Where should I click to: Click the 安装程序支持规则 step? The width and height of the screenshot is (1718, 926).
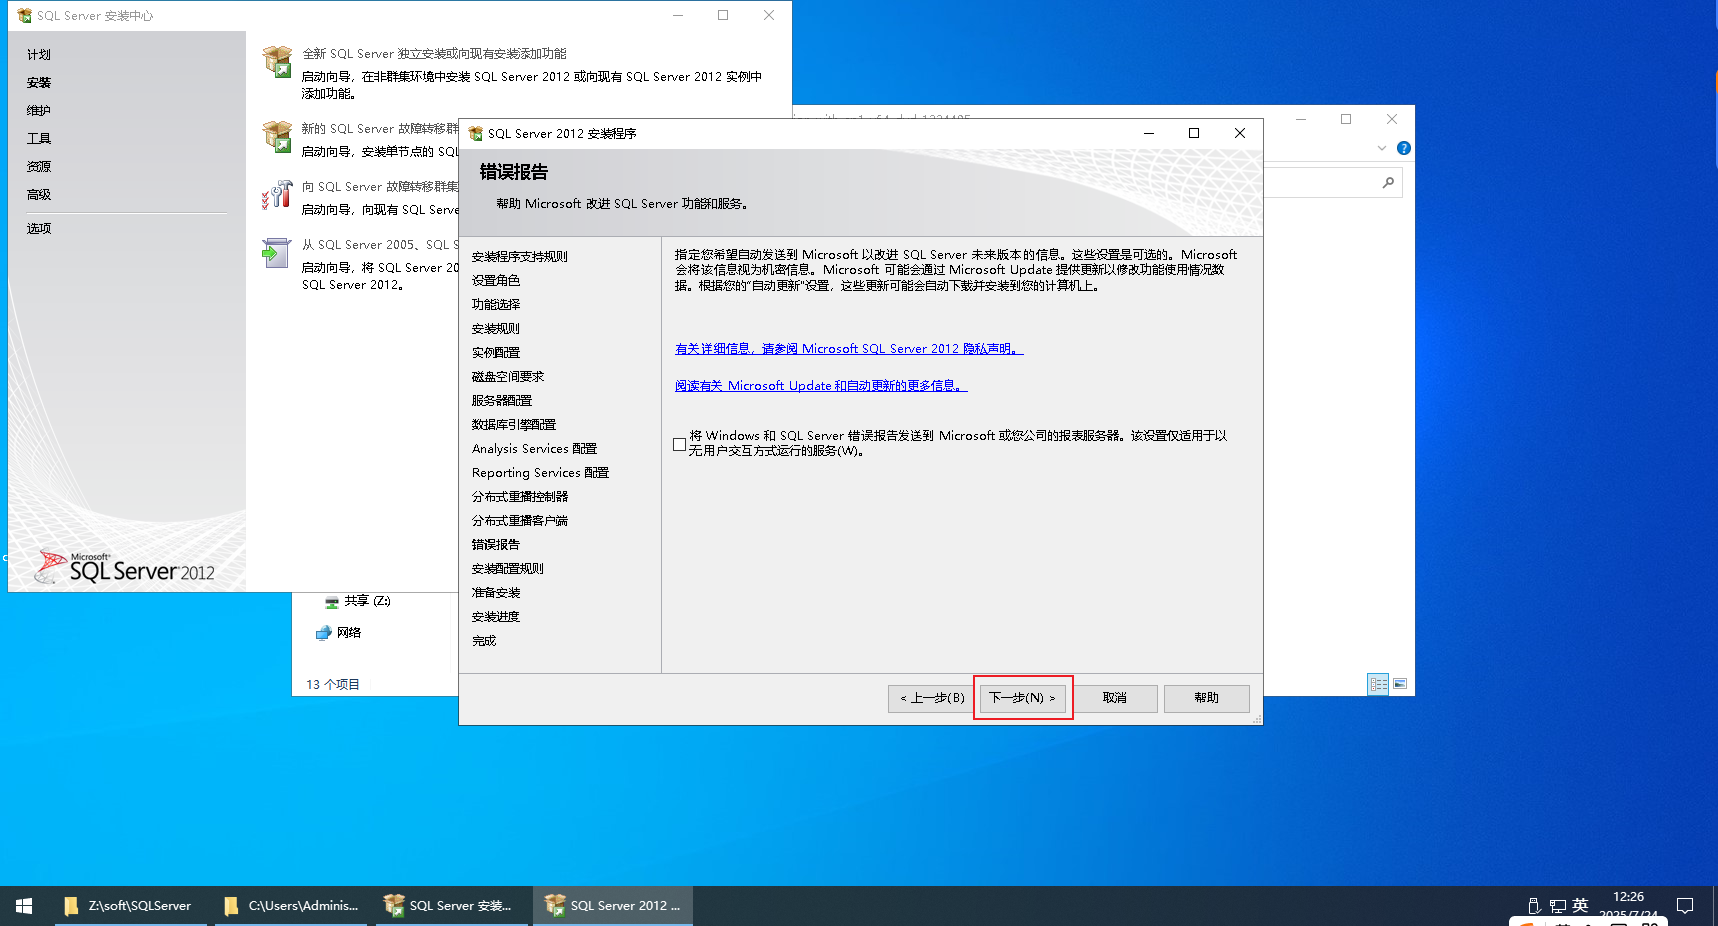click(x=520, y=257)
